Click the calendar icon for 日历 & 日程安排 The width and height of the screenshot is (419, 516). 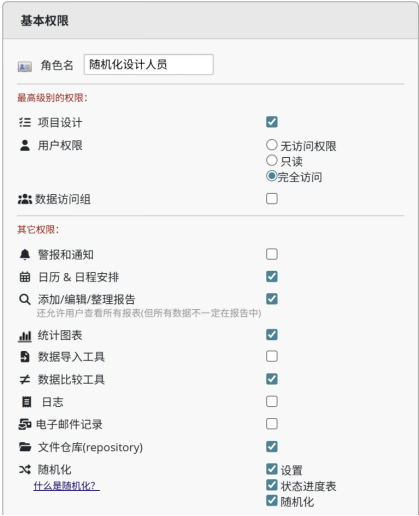[x=25, y=277]
